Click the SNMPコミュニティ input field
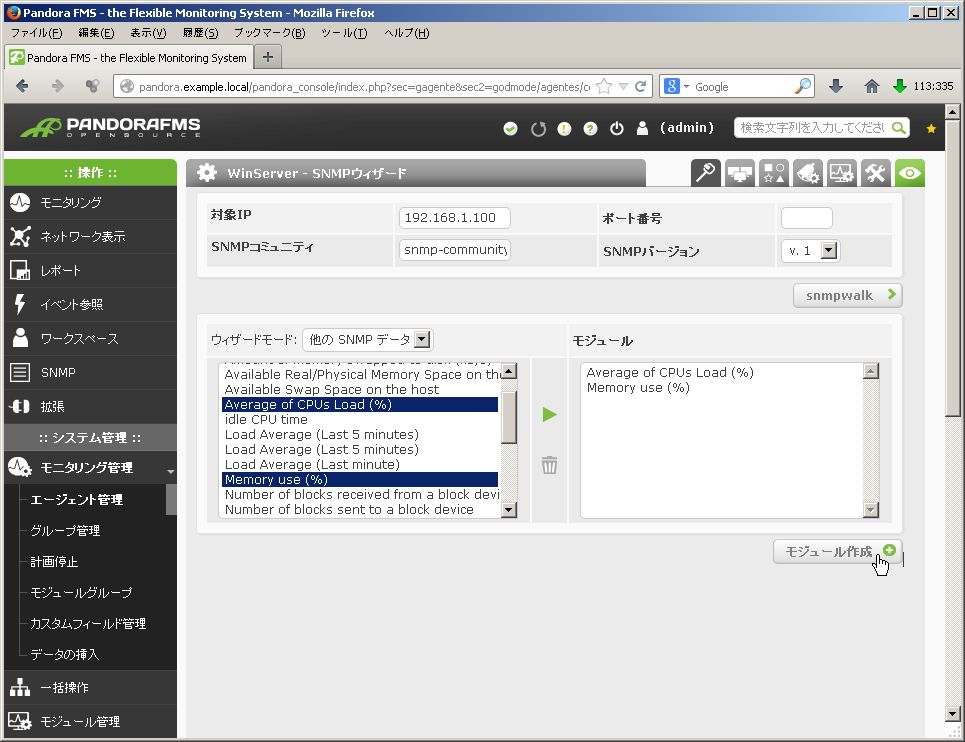The width and height of the screenshot is (965, 742). click(x=454, y=250)
